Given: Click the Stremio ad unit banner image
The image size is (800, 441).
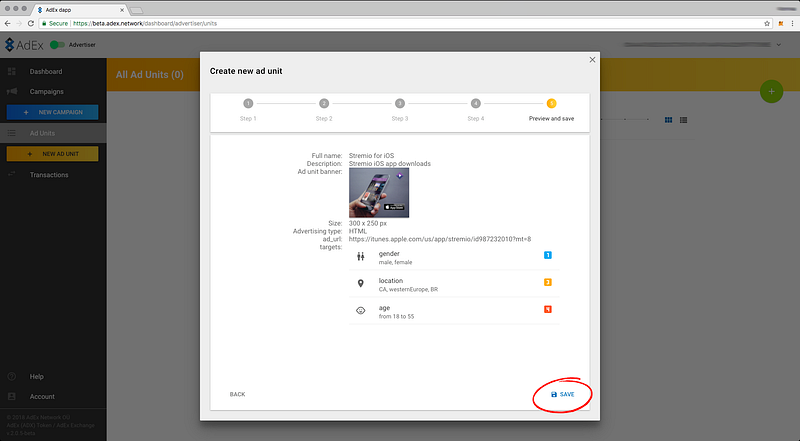Looking at the screenshot, I should pyautogui.click(x=379, y=193).
